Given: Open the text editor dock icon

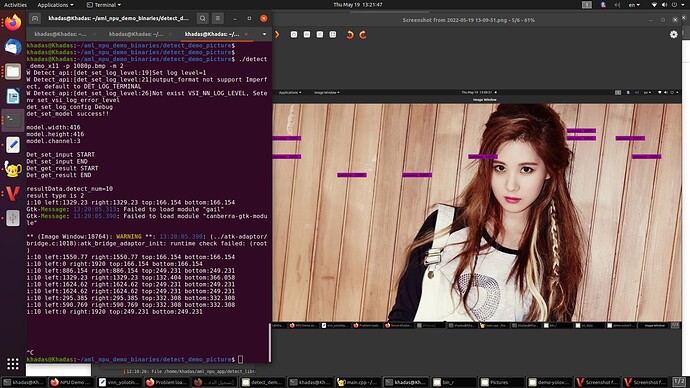Looking at the screenshot, I should [x=13, y=144].
